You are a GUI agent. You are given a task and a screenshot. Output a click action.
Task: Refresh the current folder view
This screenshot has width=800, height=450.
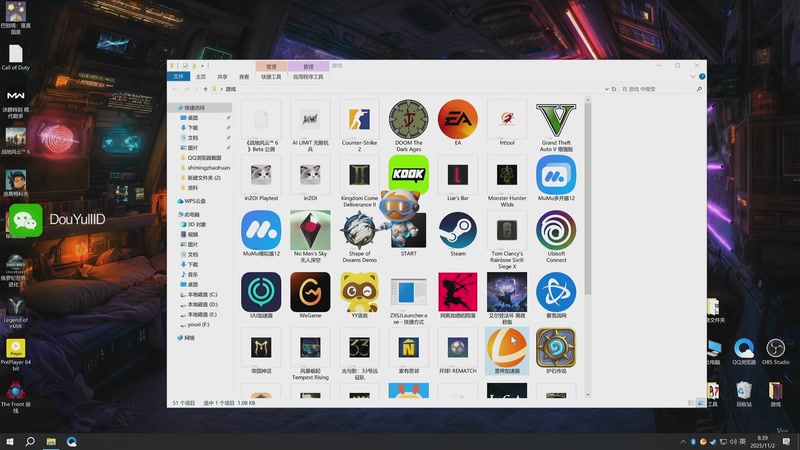pos(614,89)
